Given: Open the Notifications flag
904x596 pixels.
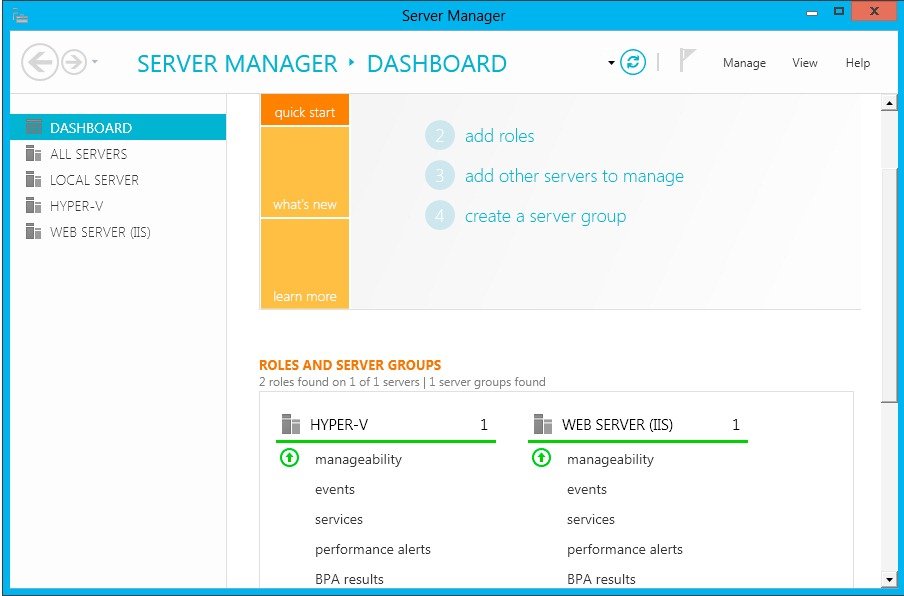Looking at the screenshot, I should [x=687, y=61].
